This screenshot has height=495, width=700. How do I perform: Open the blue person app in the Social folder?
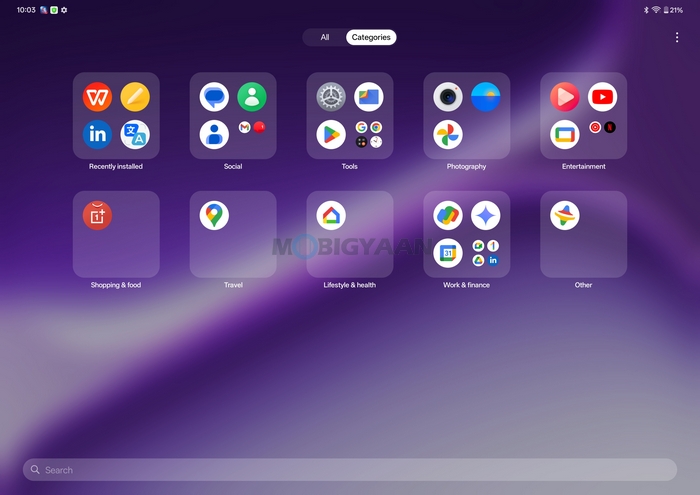[x=214, y=134]
